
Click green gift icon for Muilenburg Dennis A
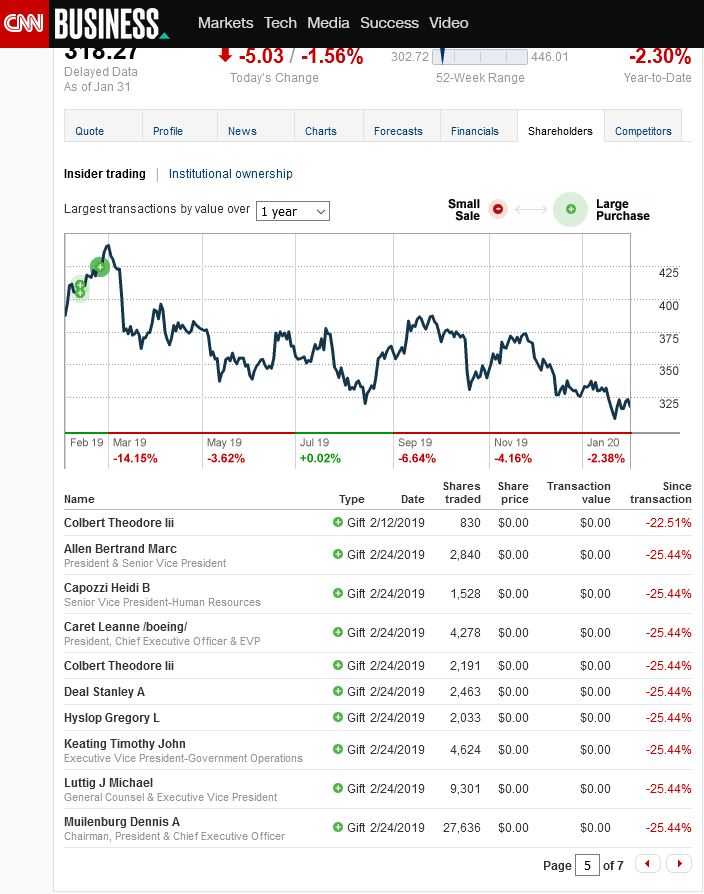[338, 827]
